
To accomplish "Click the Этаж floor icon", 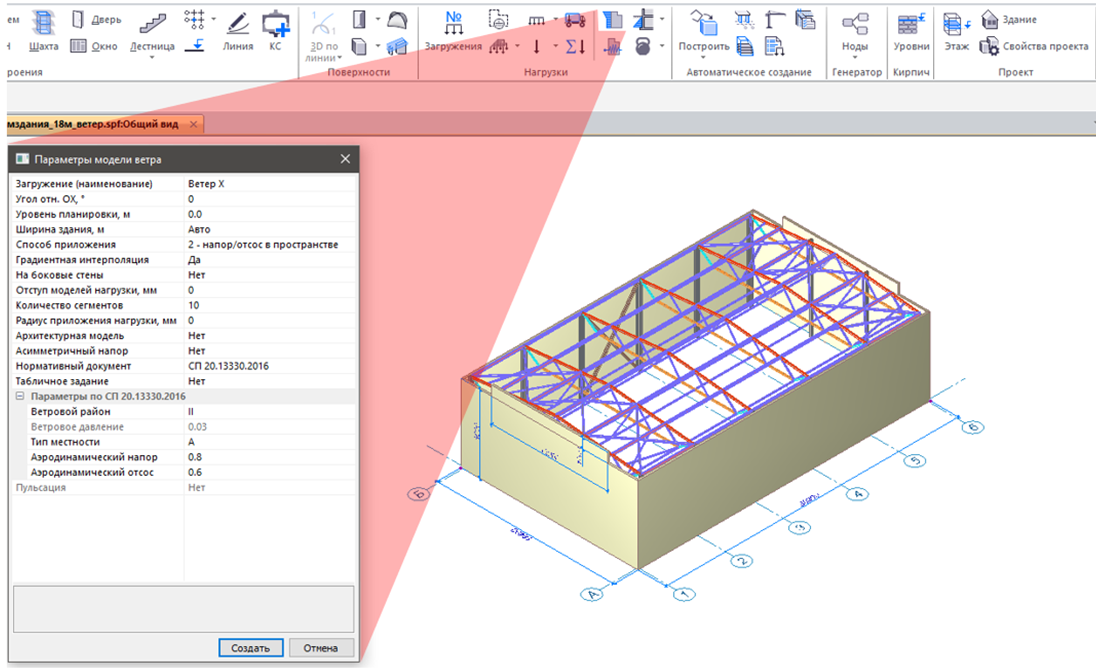I will (956, 23).
